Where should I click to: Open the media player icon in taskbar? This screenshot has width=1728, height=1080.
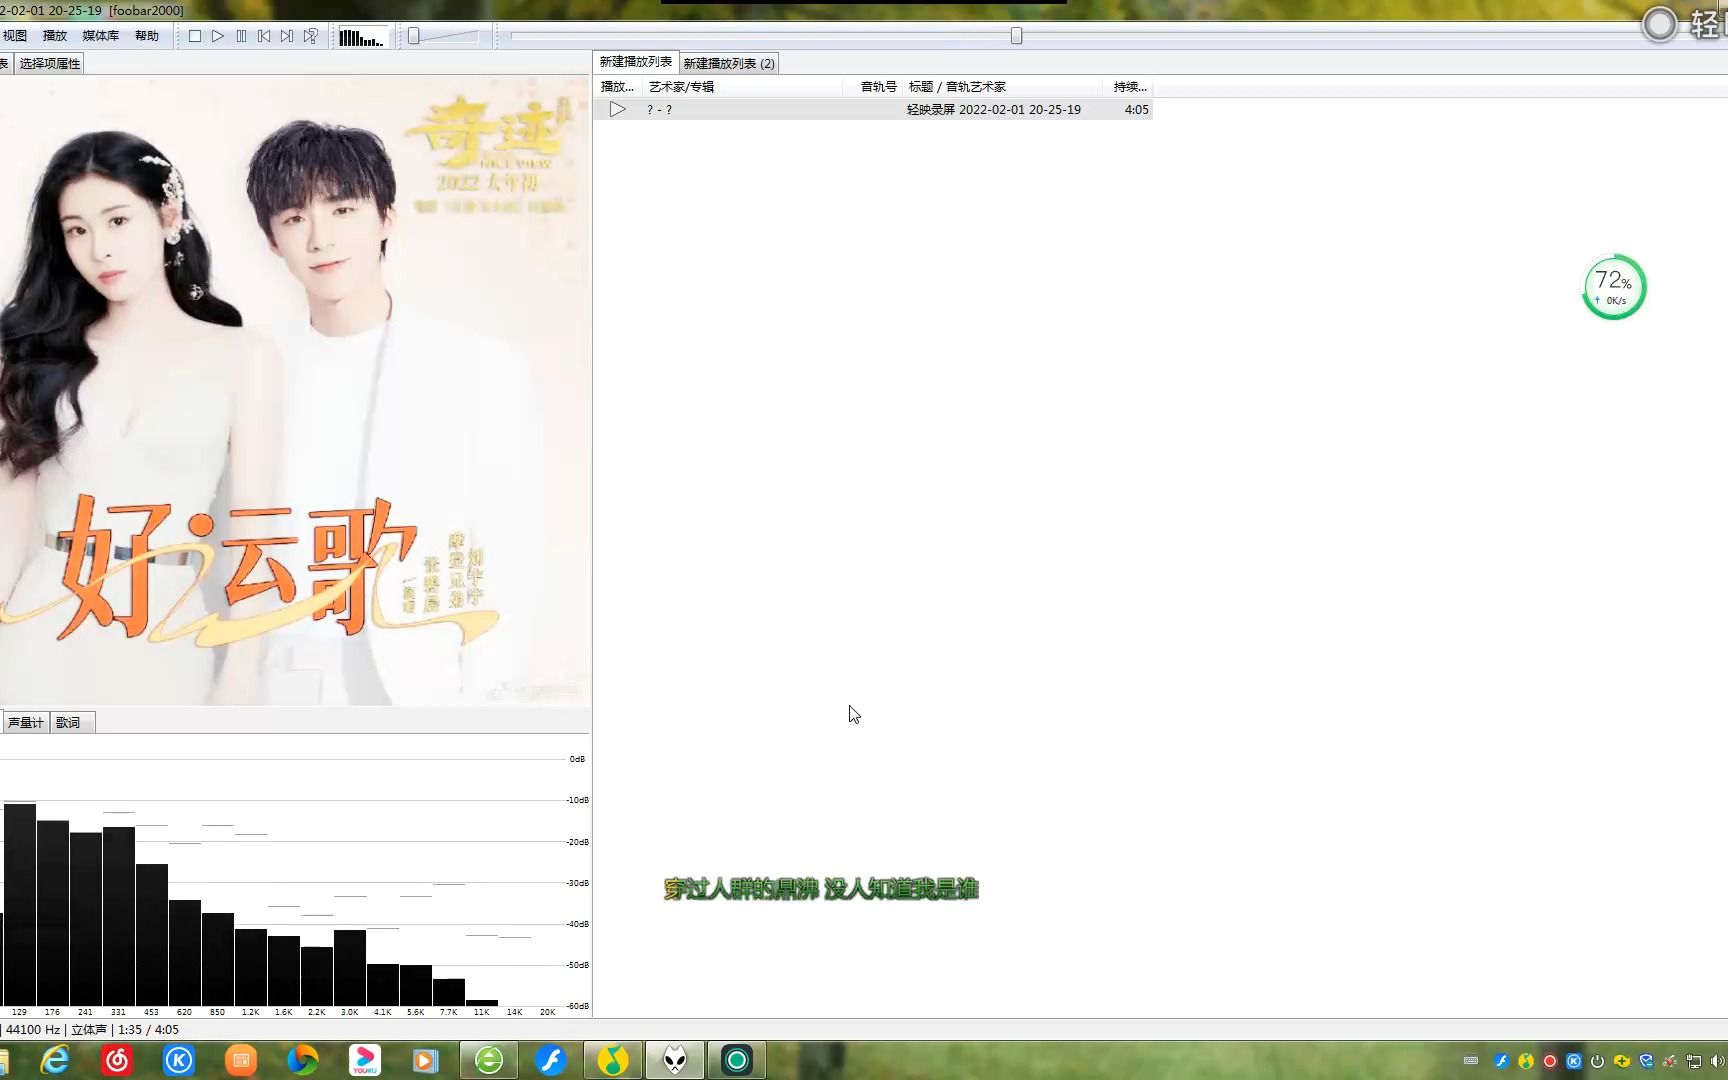click(x=426, y=1060)
